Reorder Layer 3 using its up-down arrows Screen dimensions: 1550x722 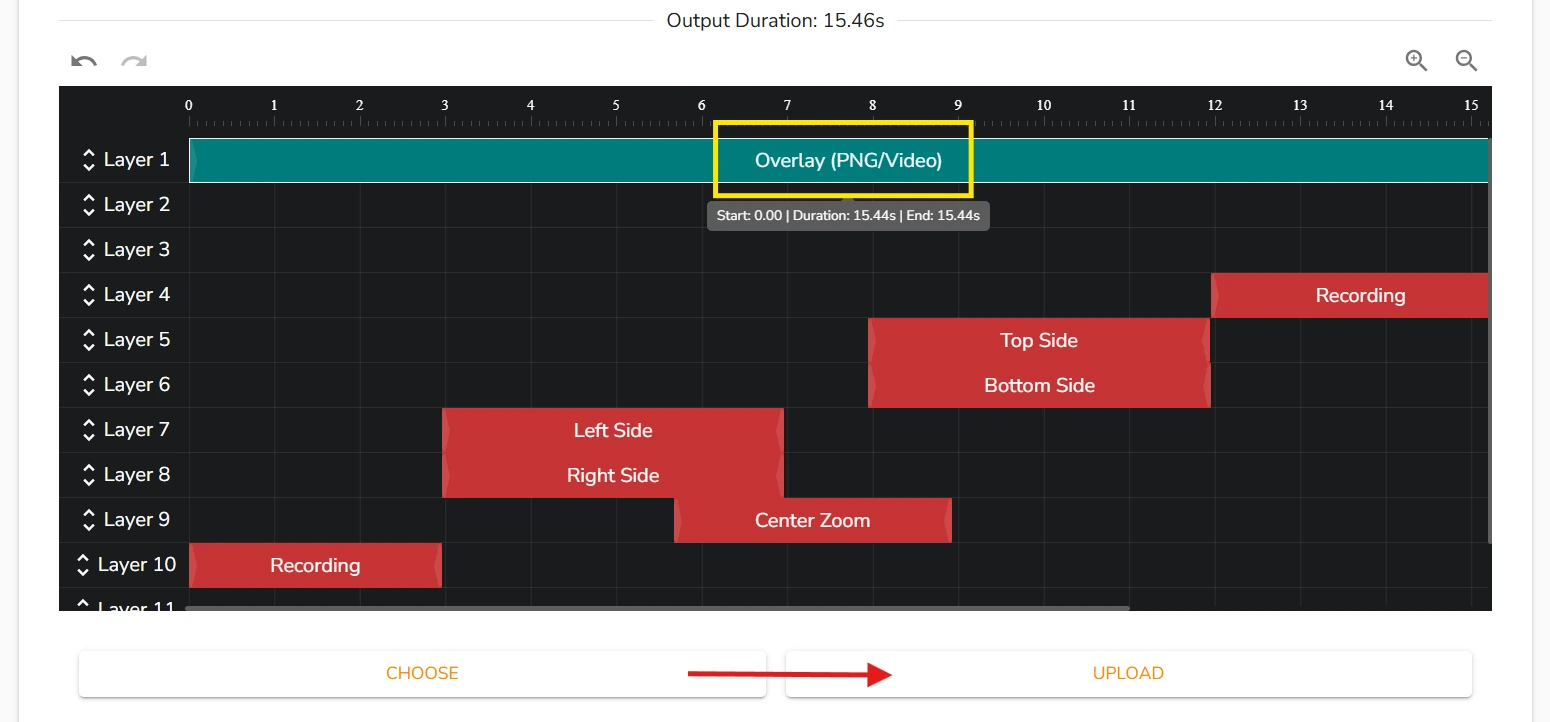[x=89, y=250]
